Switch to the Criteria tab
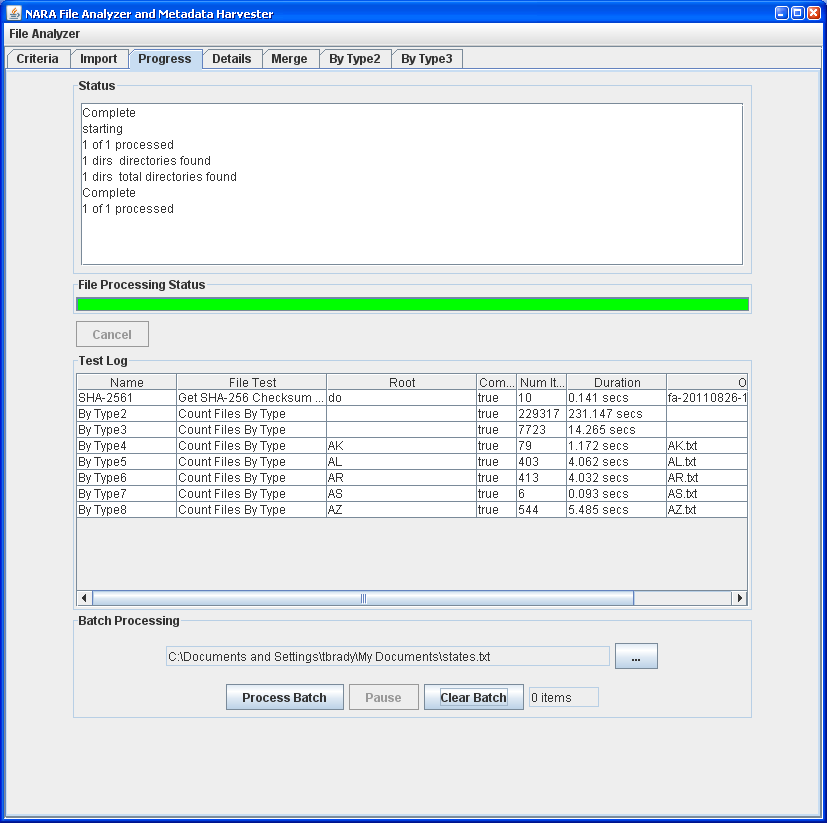This screenshot has height=823, width=827. (37, 58)
